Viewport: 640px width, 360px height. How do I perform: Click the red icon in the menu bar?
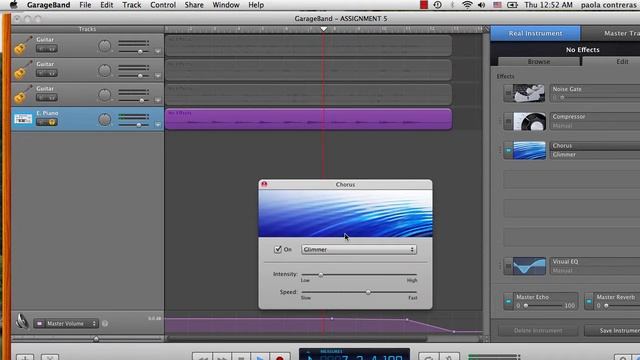[424, 5]
